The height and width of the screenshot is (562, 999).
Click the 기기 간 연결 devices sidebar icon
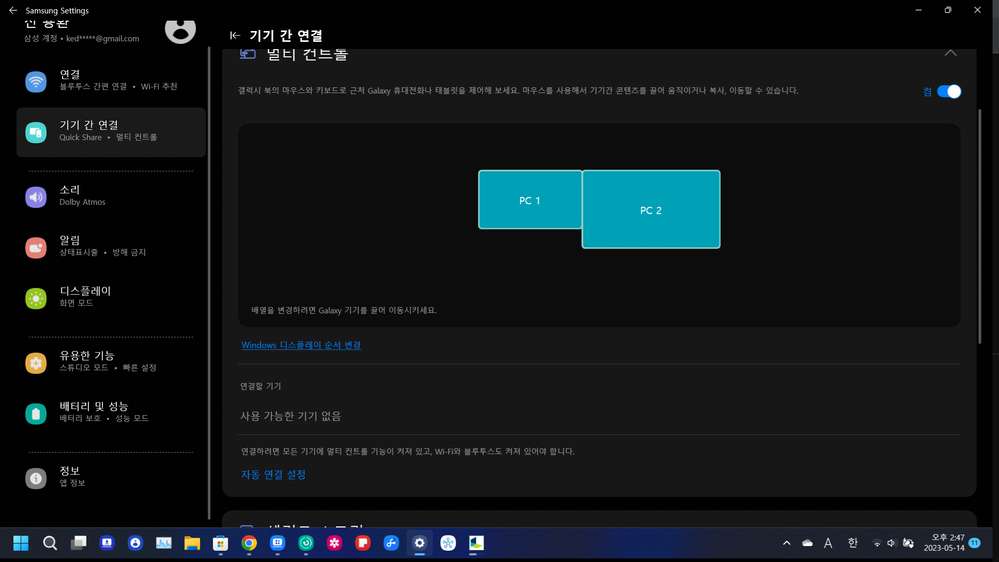(x=36, y=133)
